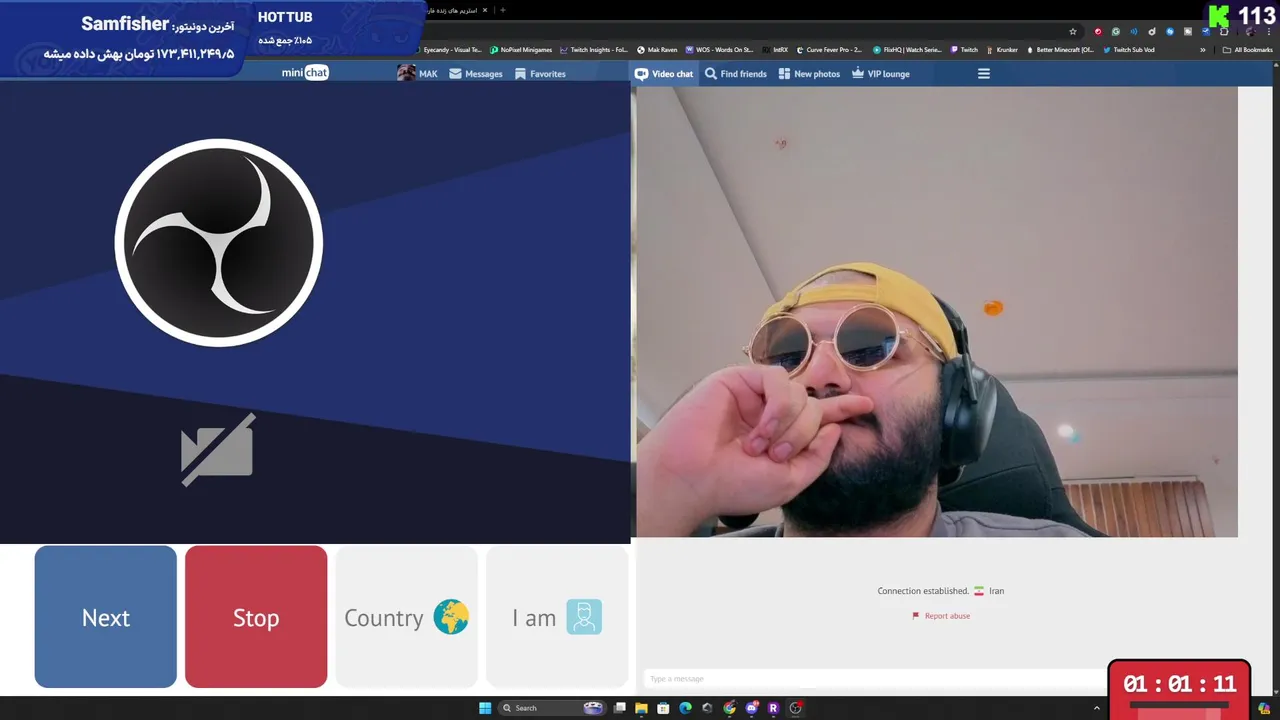
Task: Open NoPixel Minigames bookmark
Action: coord(521,50)
